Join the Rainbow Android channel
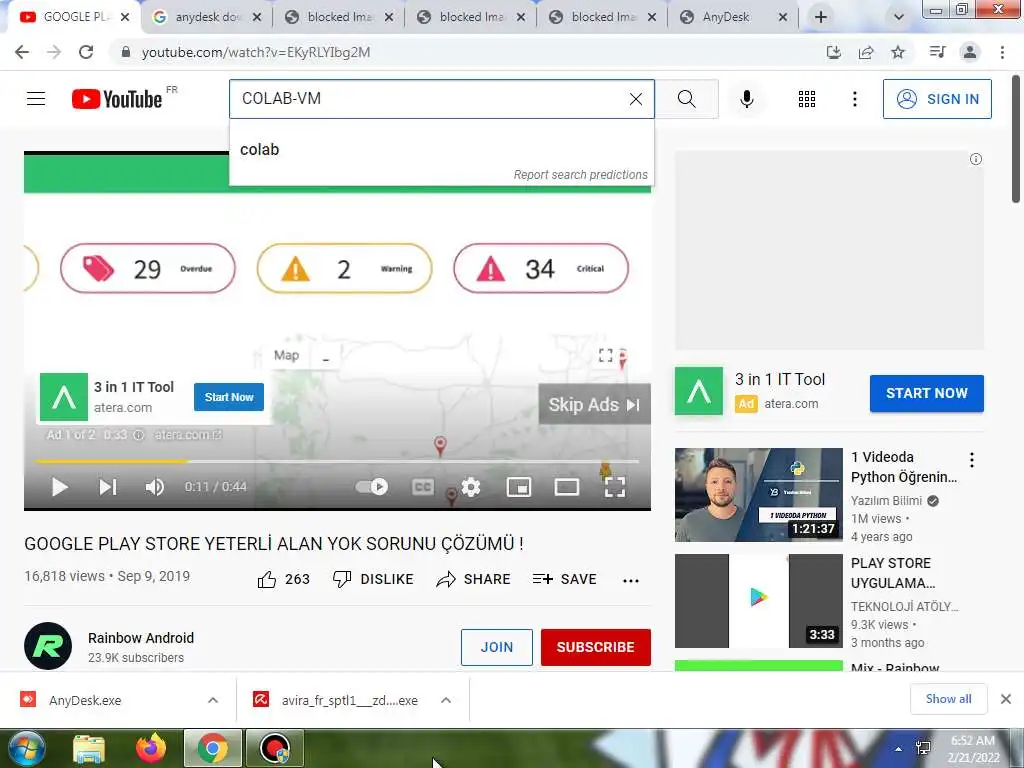The image size is (1024, 768). pos(496,647)
